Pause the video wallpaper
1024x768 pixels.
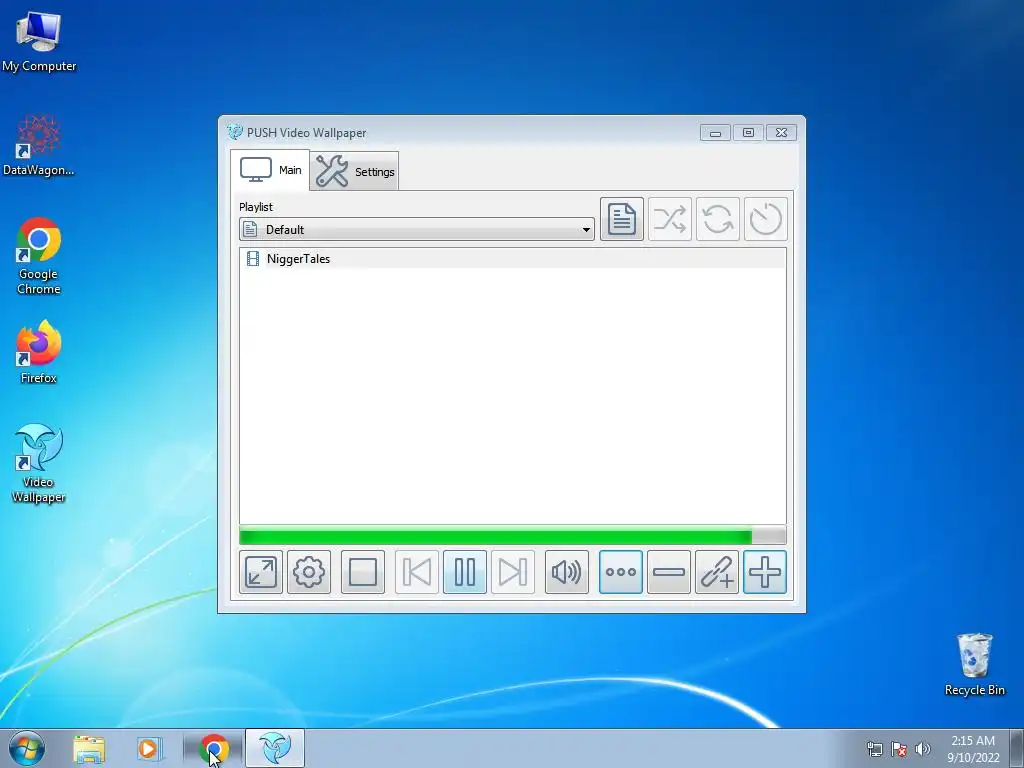pos(465,572)
